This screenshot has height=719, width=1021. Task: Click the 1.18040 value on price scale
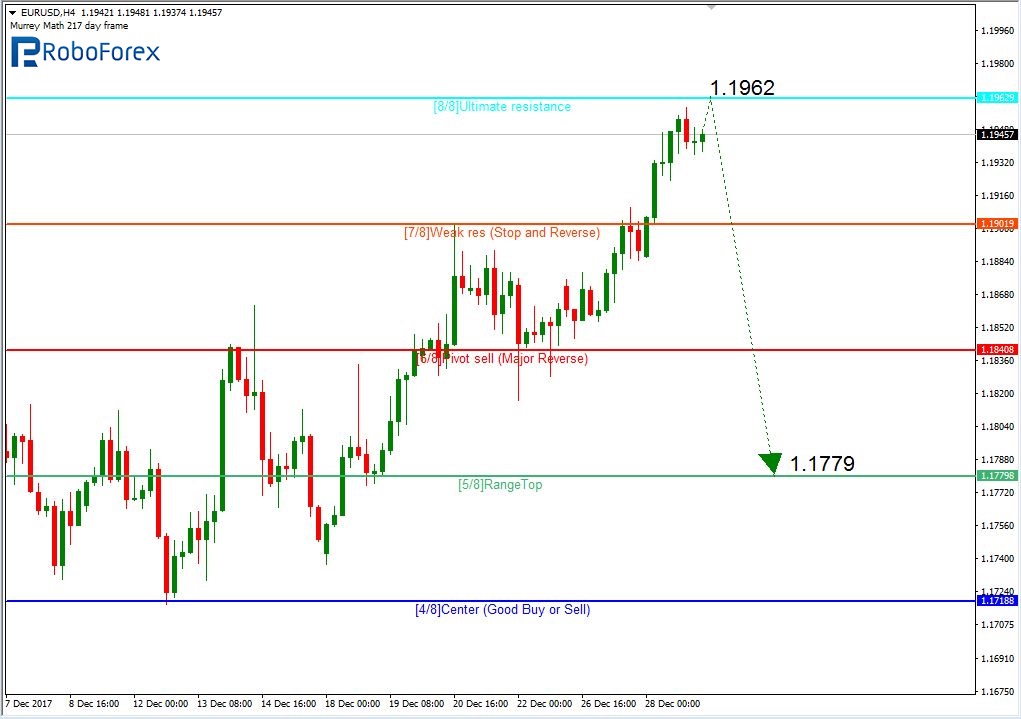click(998, 427)
